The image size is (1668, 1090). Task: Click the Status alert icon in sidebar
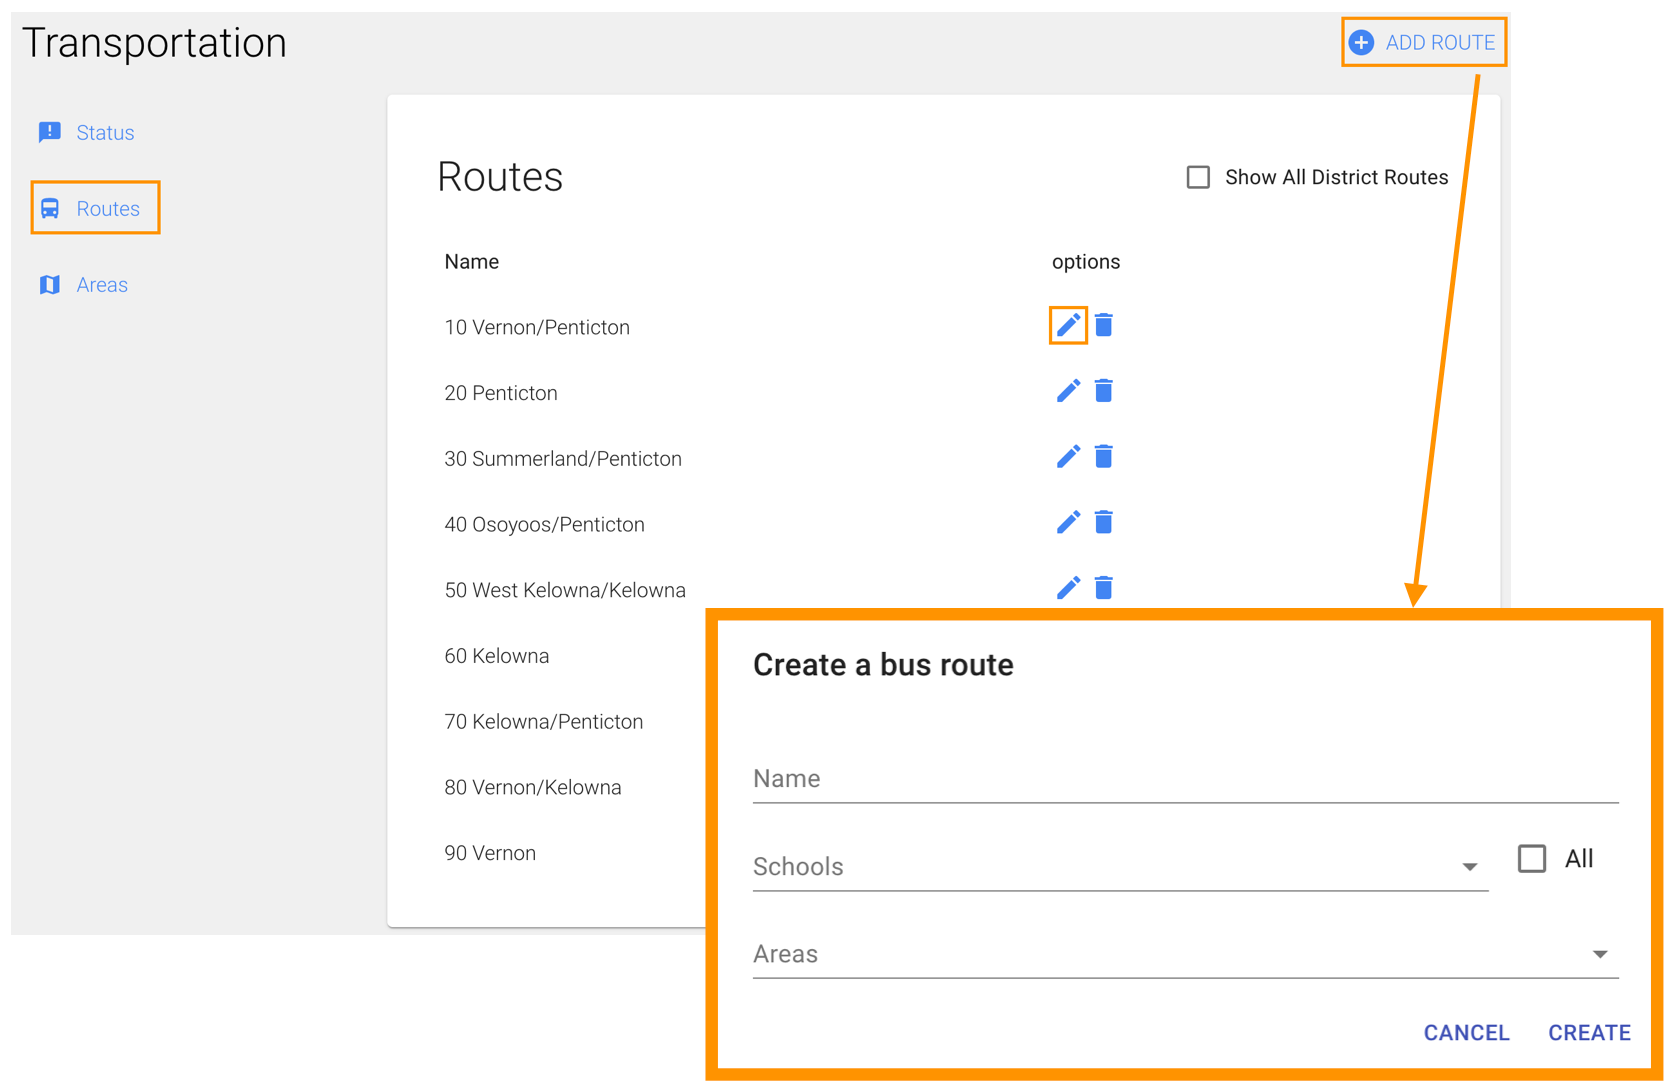pos(50,132)
